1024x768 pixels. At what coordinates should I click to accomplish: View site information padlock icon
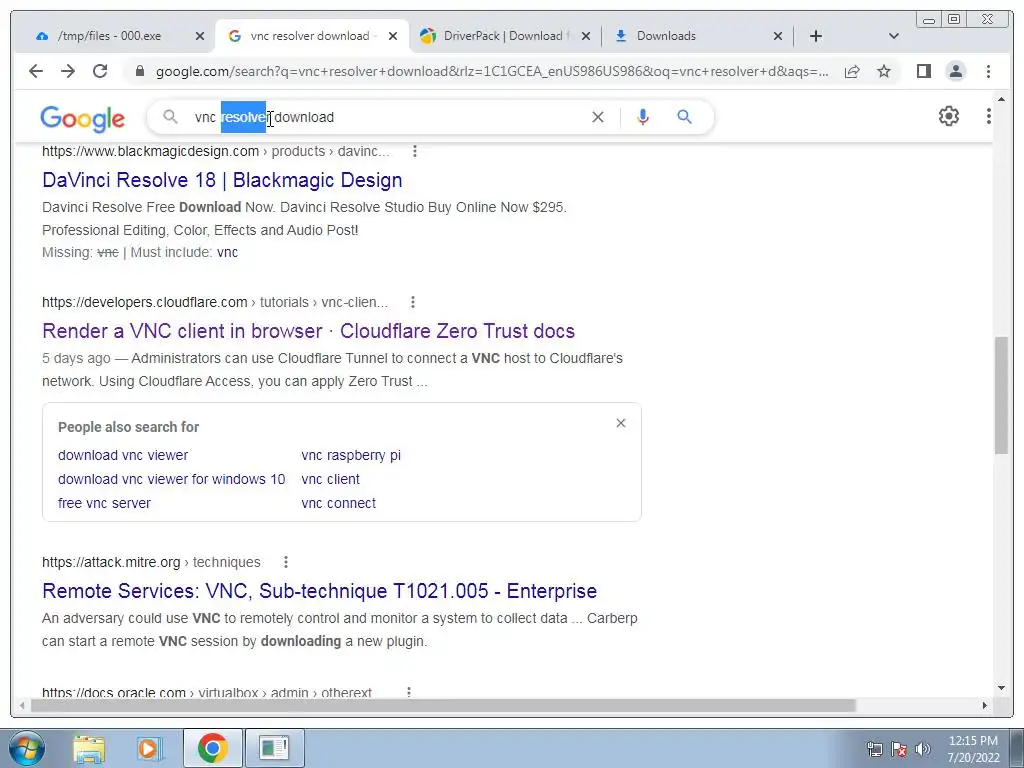pos(140,71)
